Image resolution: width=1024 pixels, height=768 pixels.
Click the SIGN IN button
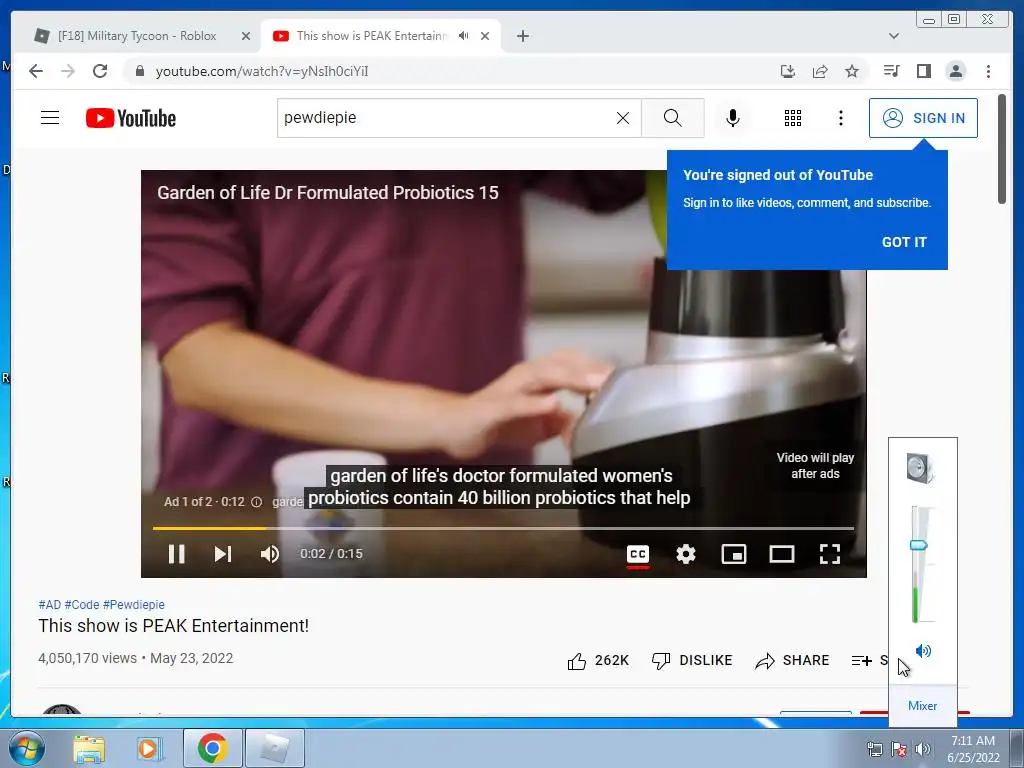pyautogui.click(x=923, y=118)
